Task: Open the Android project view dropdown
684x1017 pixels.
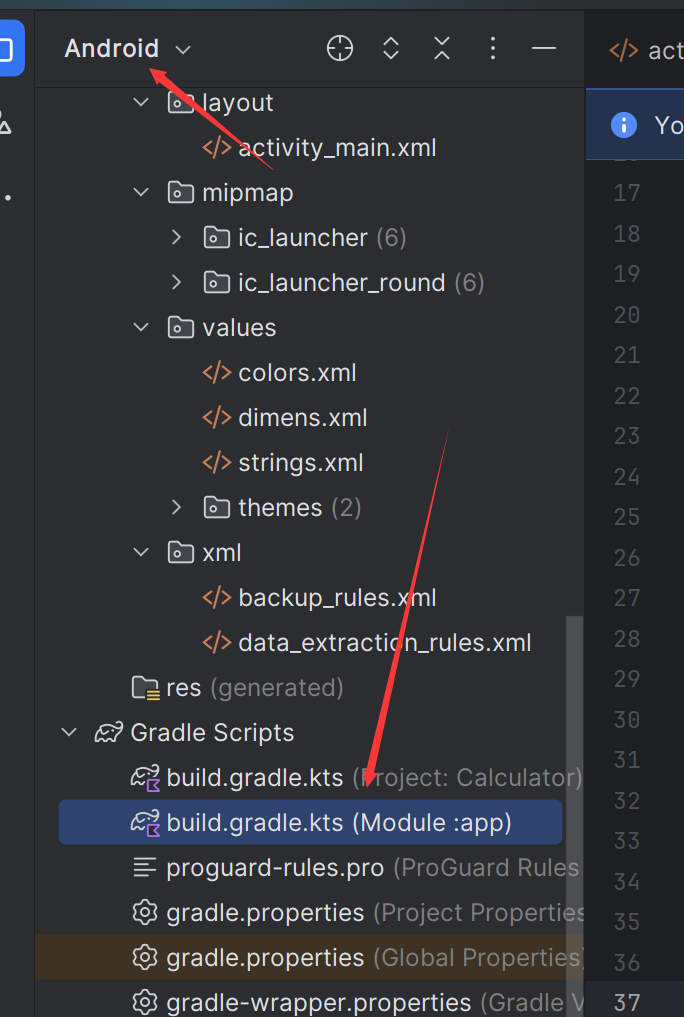Action: coord(128,49)
